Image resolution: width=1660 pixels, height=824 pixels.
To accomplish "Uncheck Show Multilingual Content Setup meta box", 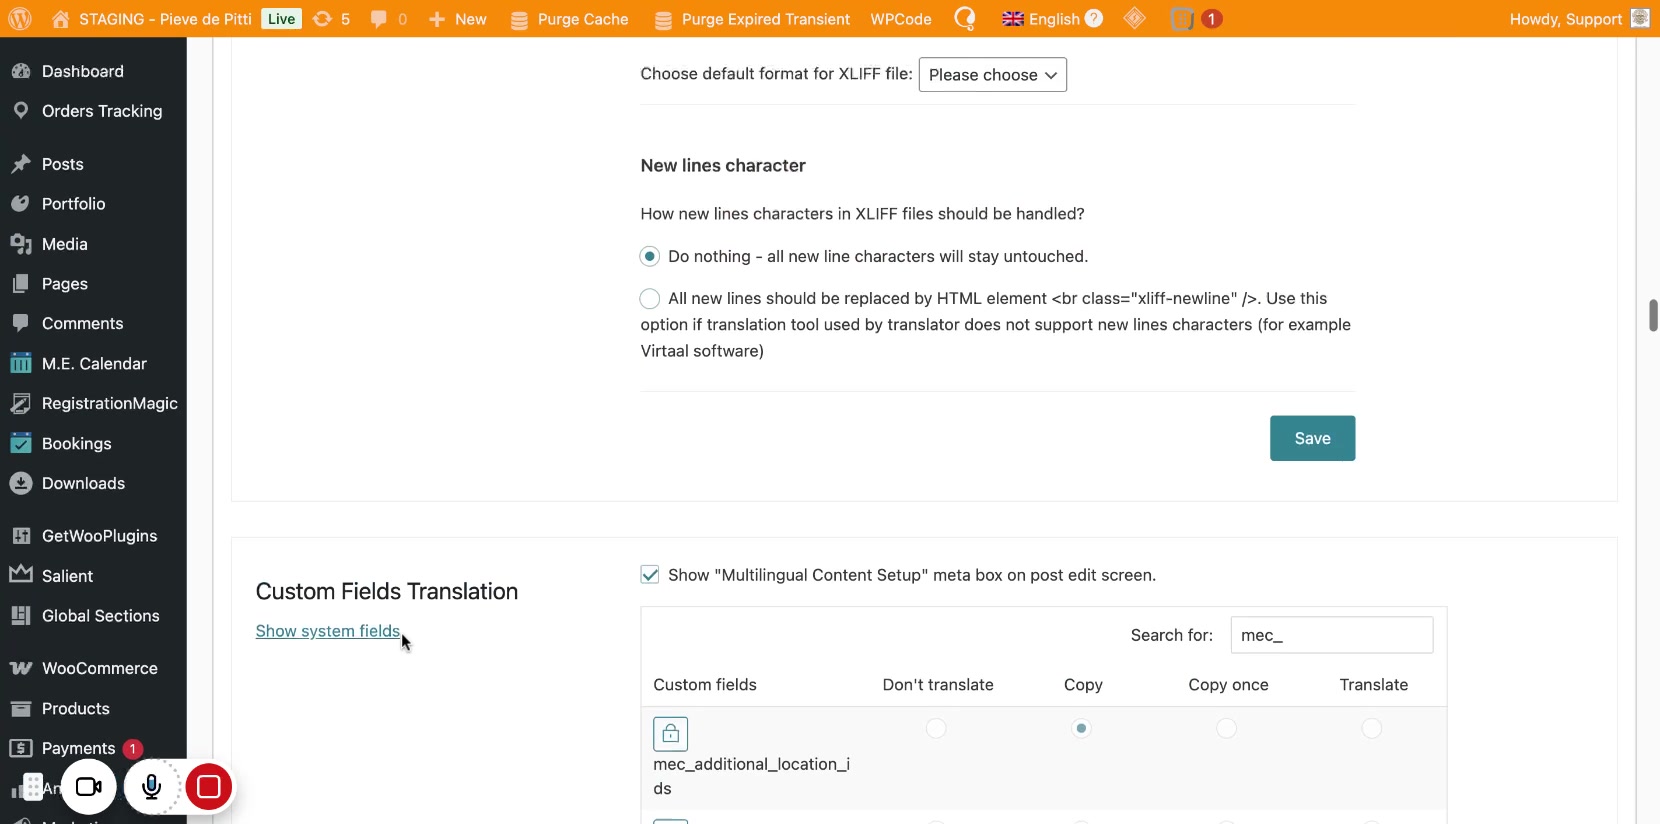I will pyautogui.click(x=650, y=575).
